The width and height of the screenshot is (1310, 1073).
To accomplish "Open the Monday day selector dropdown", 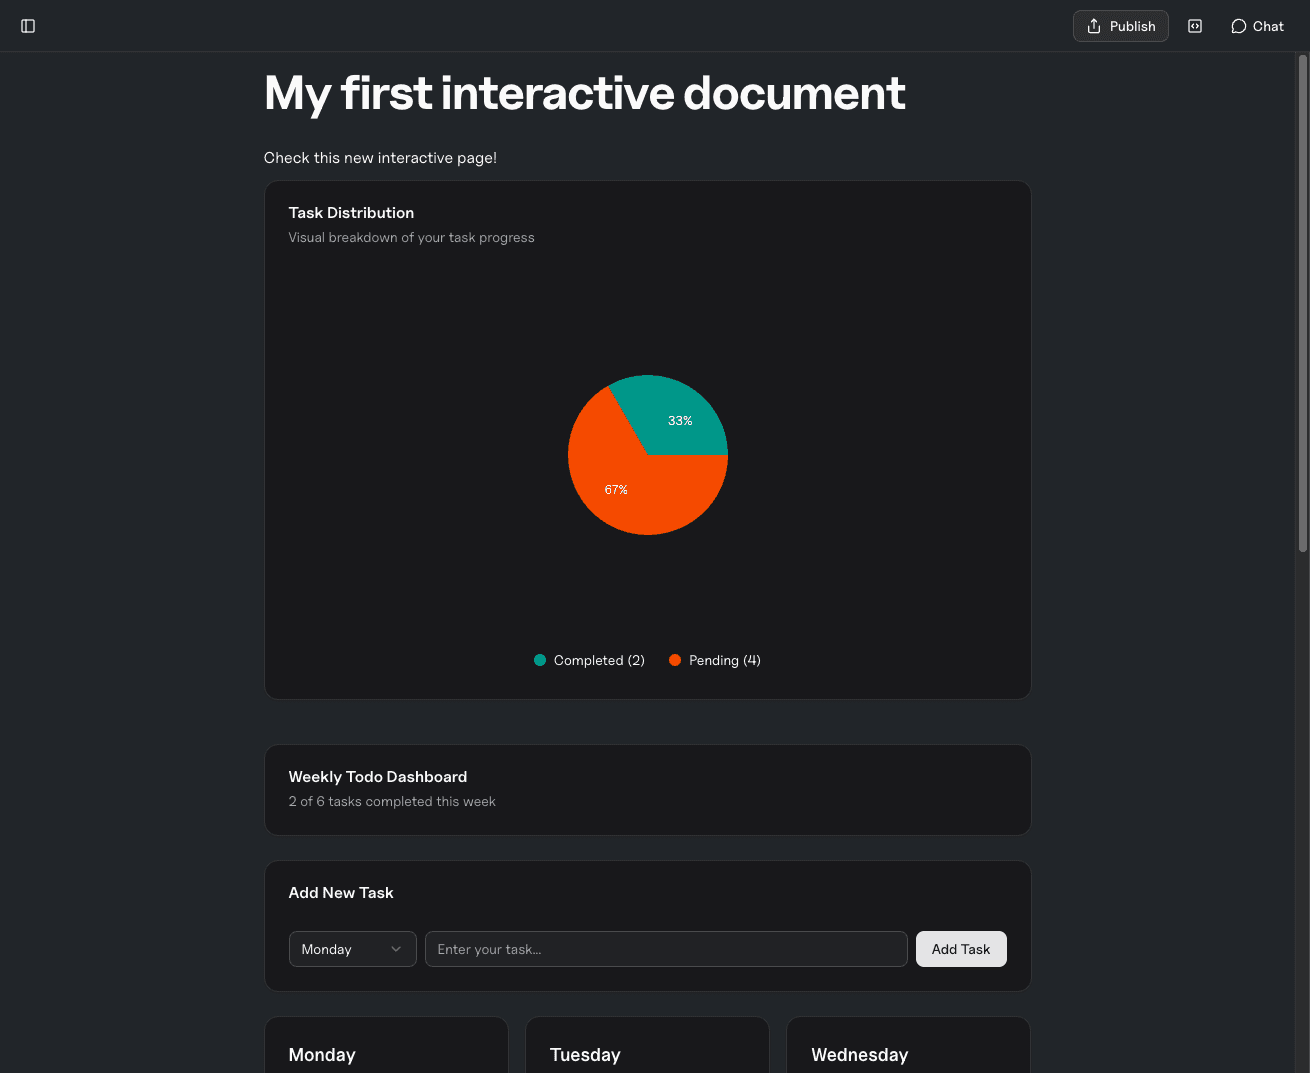I will pos(352,948).
